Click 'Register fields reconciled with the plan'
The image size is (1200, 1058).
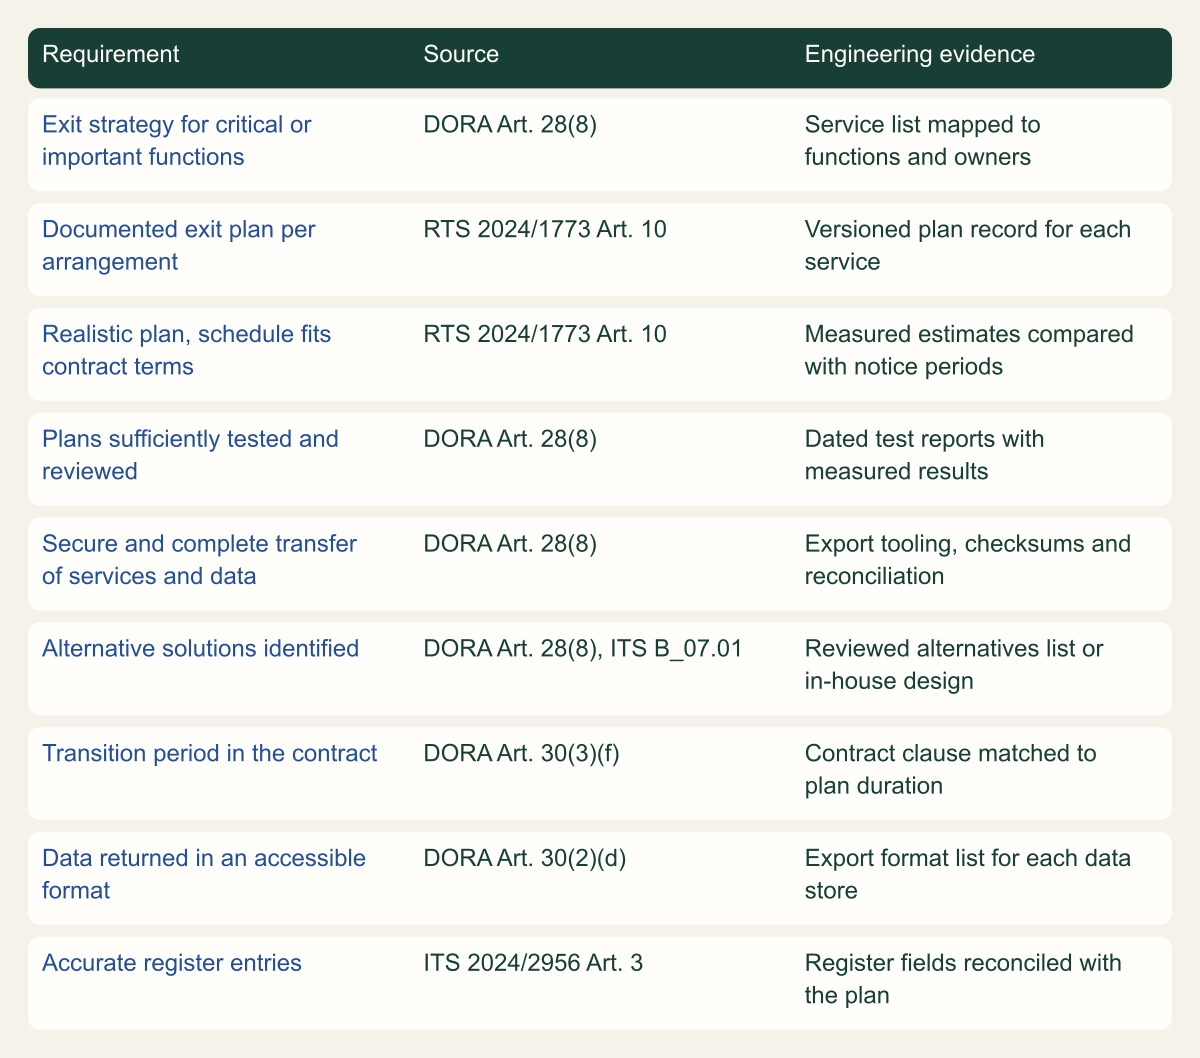coord(963,979)
